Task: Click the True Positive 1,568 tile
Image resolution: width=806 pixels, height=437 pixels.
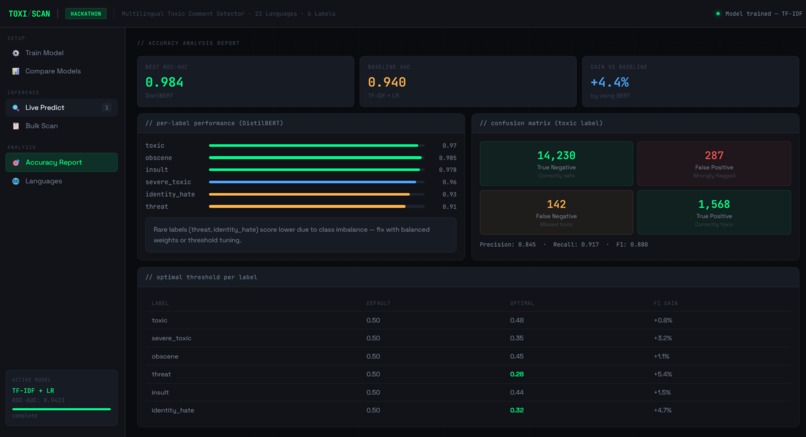Action: (714, 212)
